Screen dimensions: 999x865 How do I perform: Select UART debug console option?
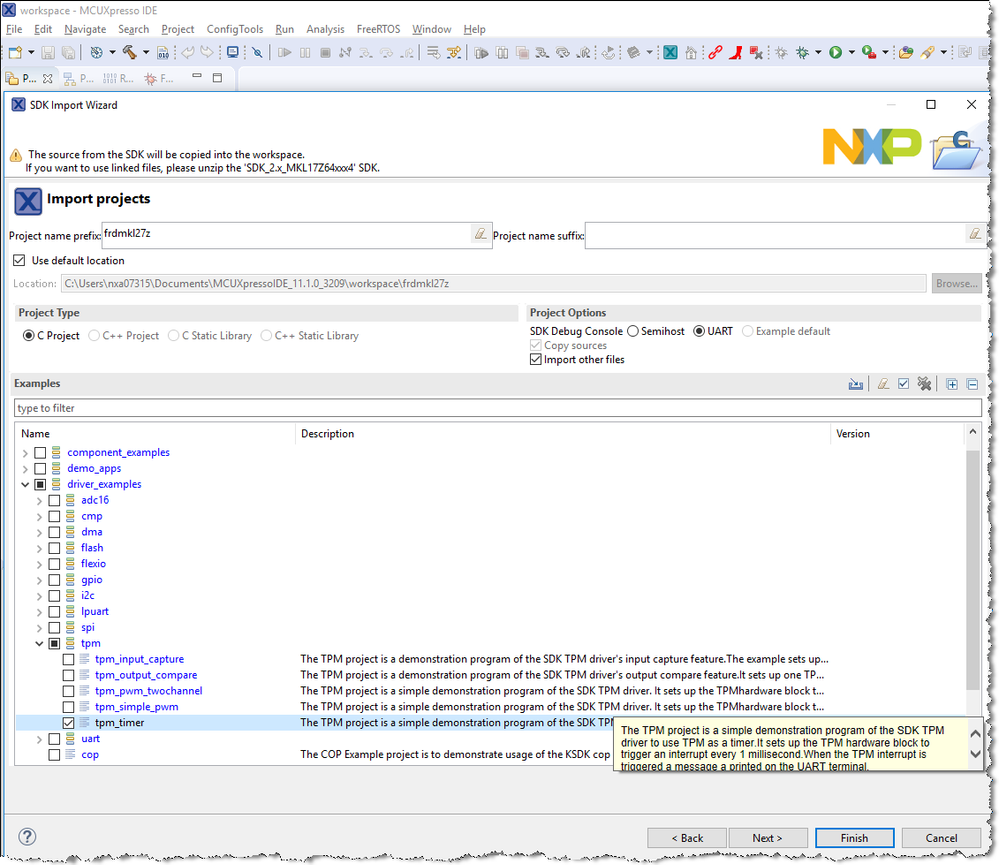tap(699, 331)
